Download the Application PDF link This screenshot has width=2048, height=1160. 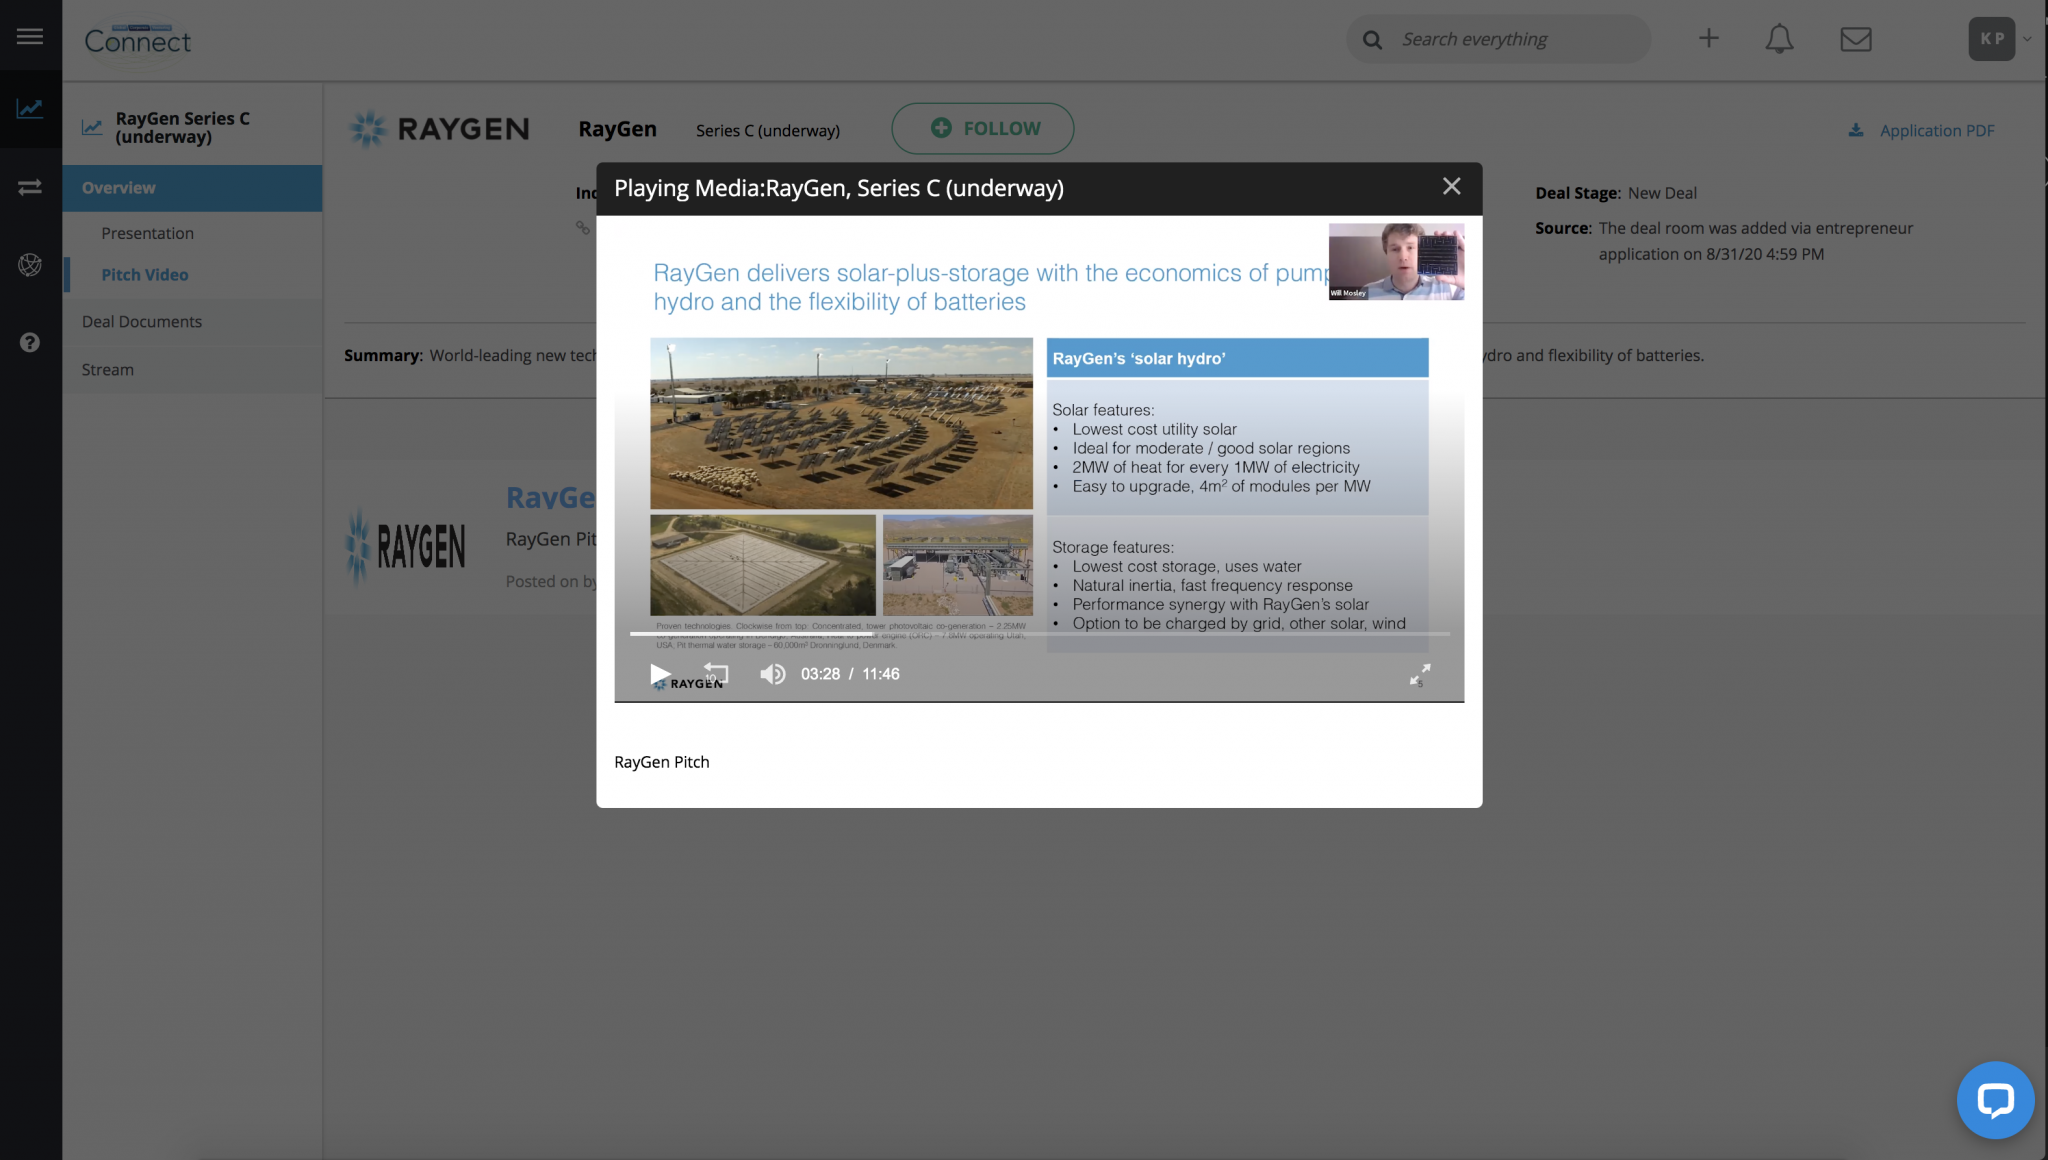(1935, 131)
